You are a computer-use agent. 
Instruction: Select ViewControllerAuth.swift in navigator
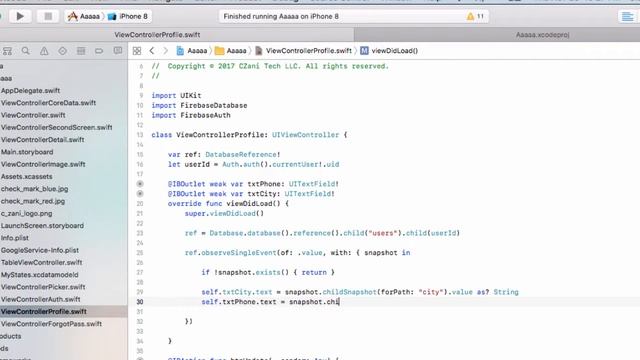(40, 299)
